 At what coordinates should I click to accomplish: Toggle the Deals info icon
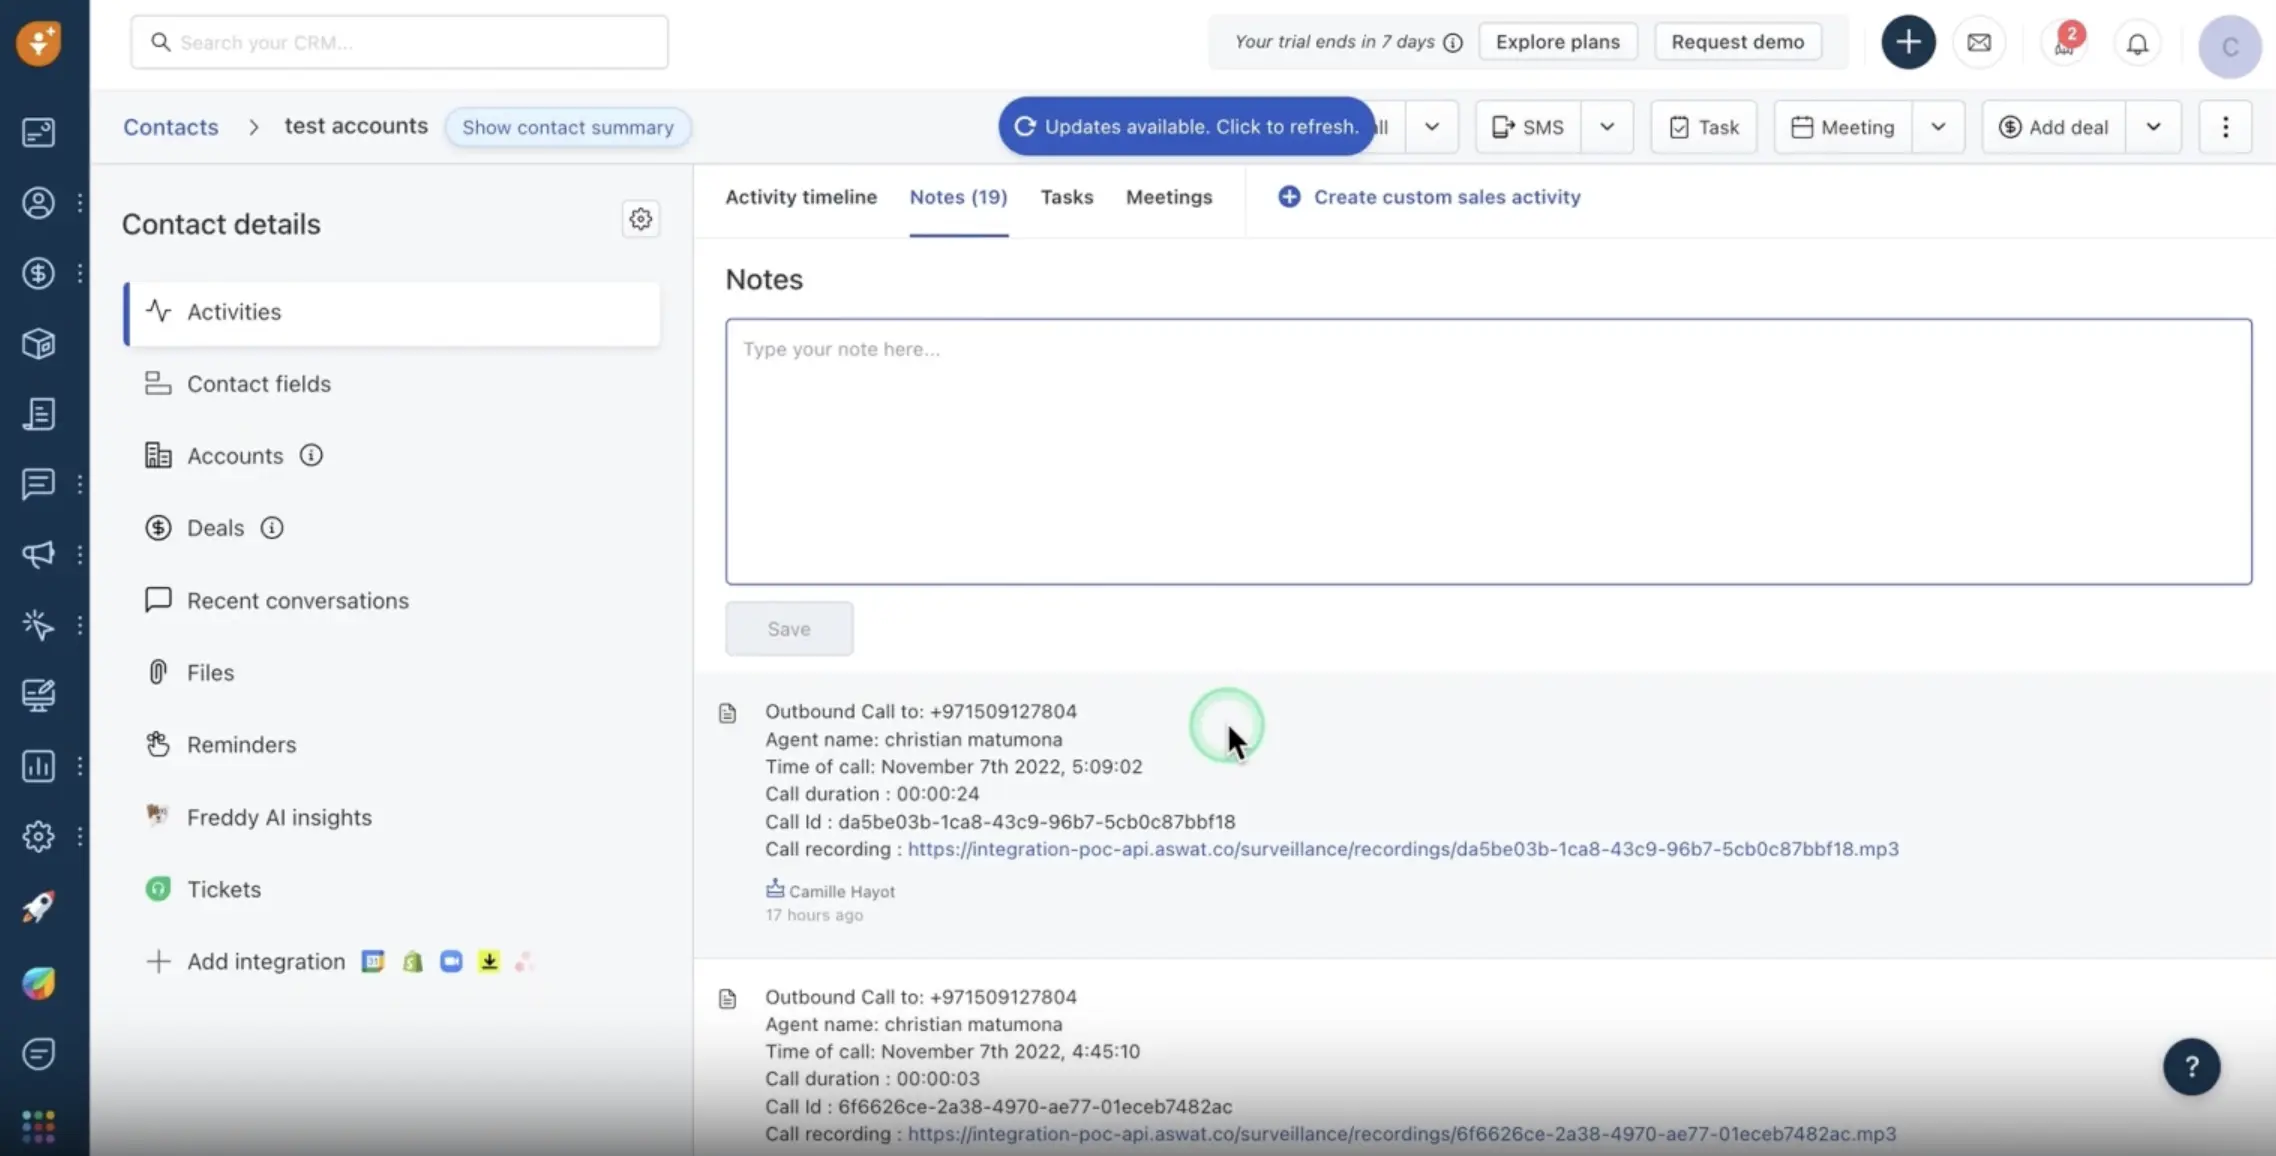271,528
